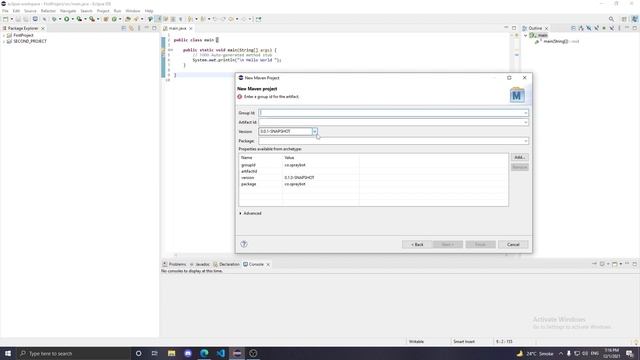Open File Explorer from the taskbar
This screenshot has height=360, width=640.
(171, 353)
